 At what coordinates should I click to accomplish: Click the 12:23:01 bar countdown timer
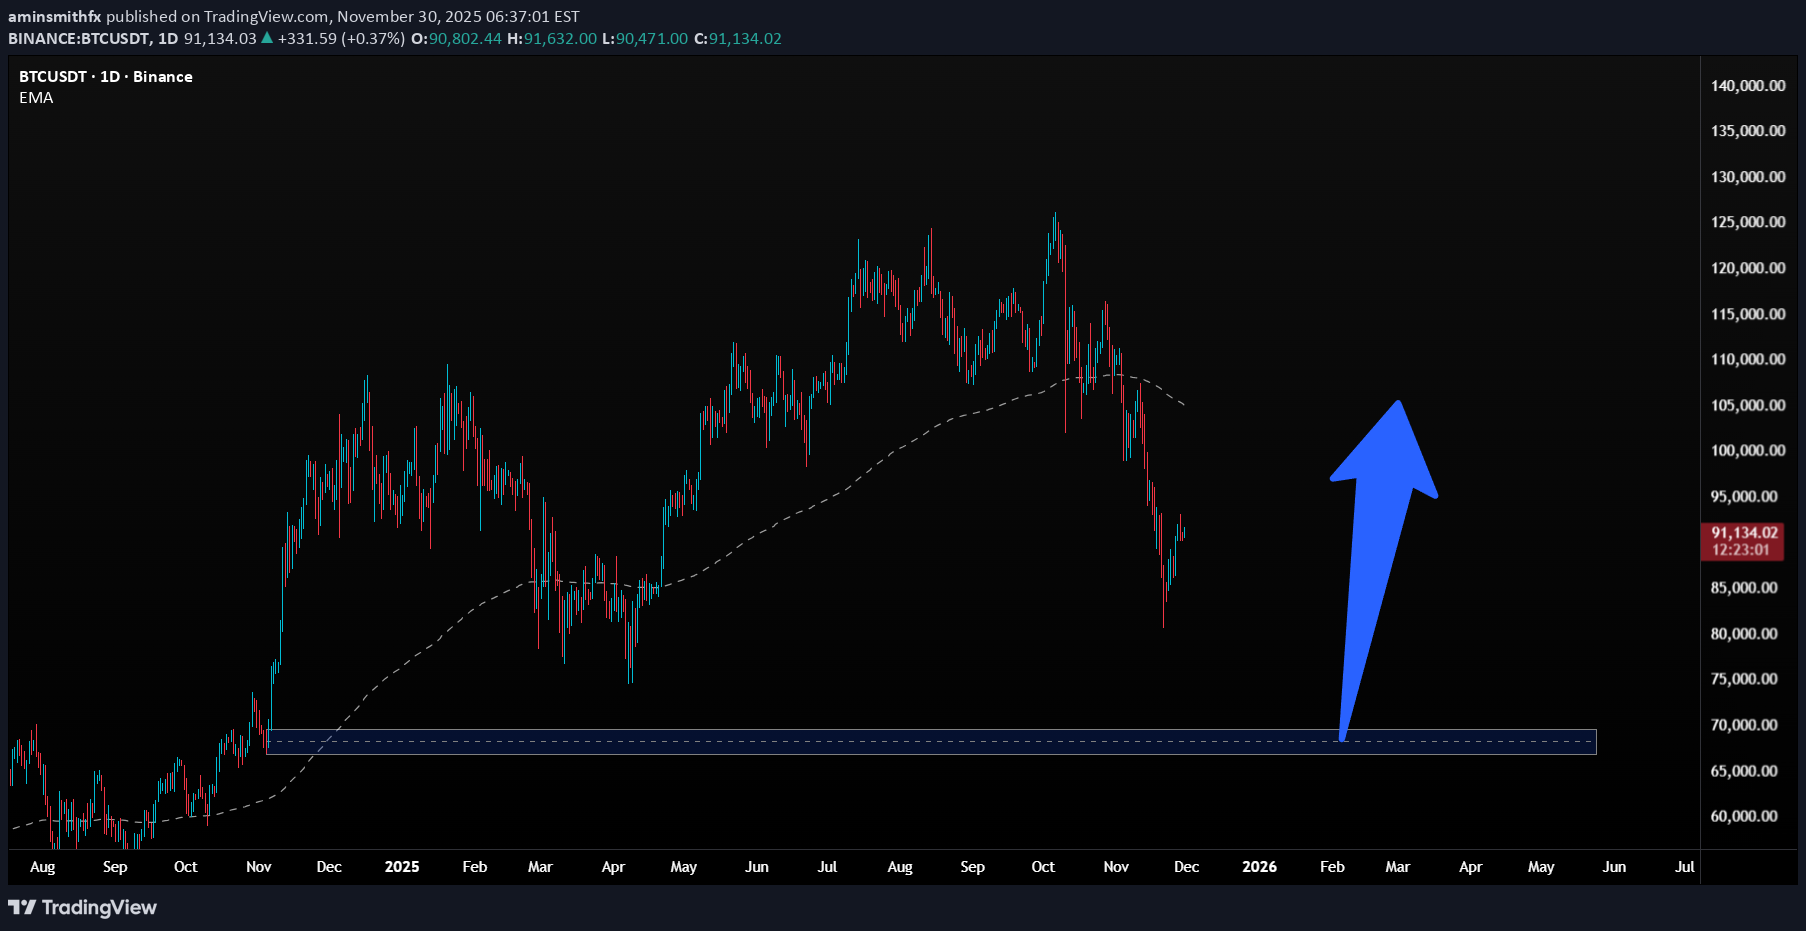tap(1740, 550)
